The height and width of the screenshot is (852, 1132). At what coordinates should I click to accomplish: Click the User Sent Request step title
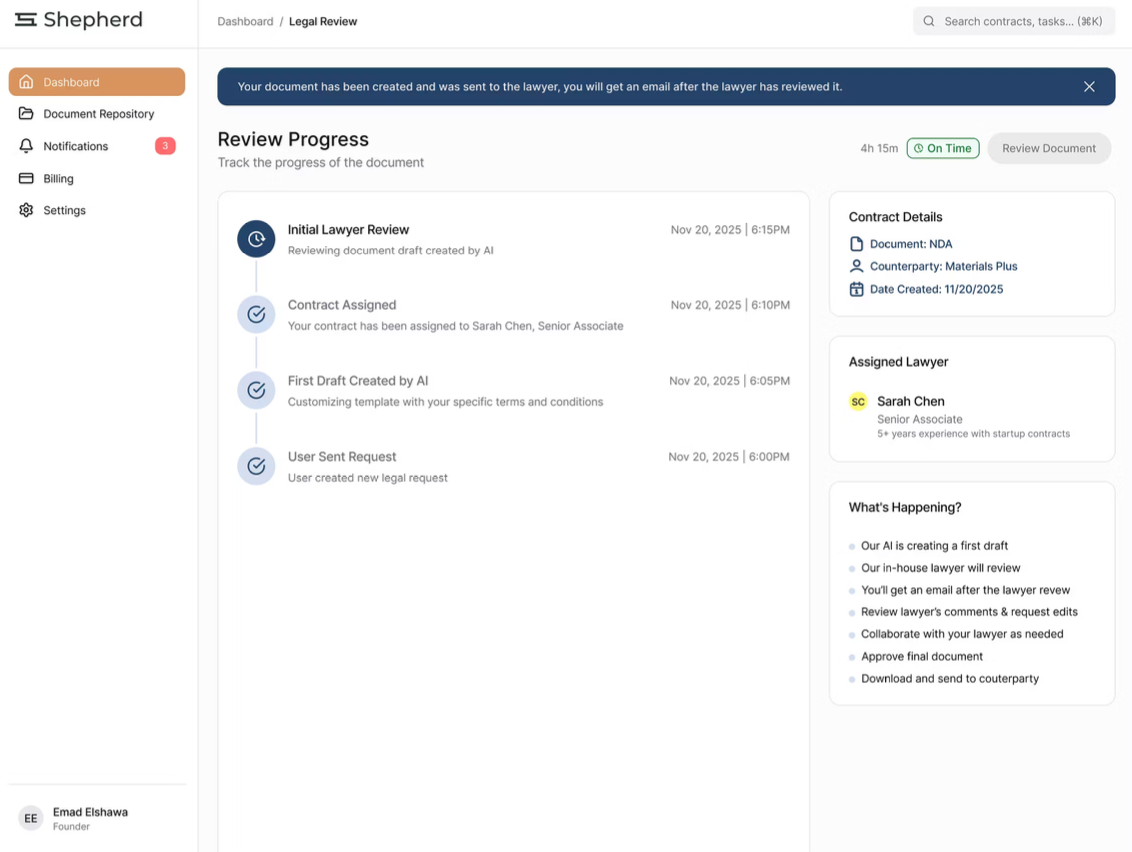[x=341, y=456]
